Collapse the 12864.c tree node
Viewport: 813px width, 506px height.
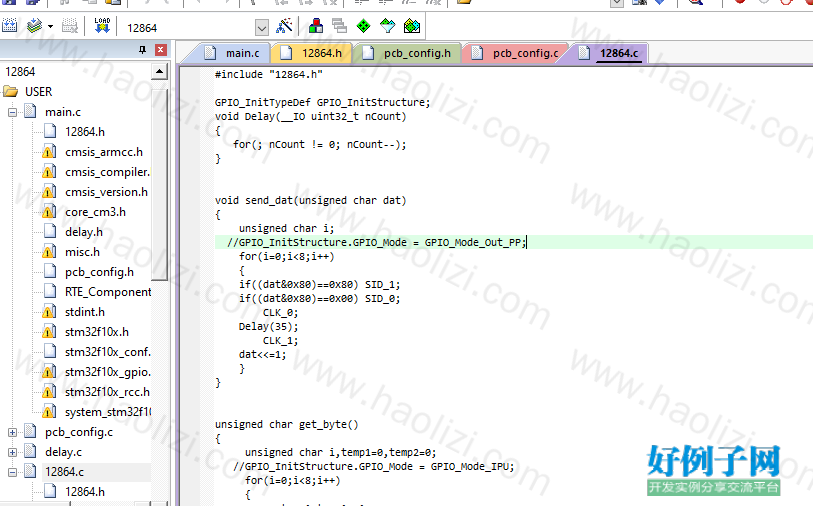[x=12, y=472]
